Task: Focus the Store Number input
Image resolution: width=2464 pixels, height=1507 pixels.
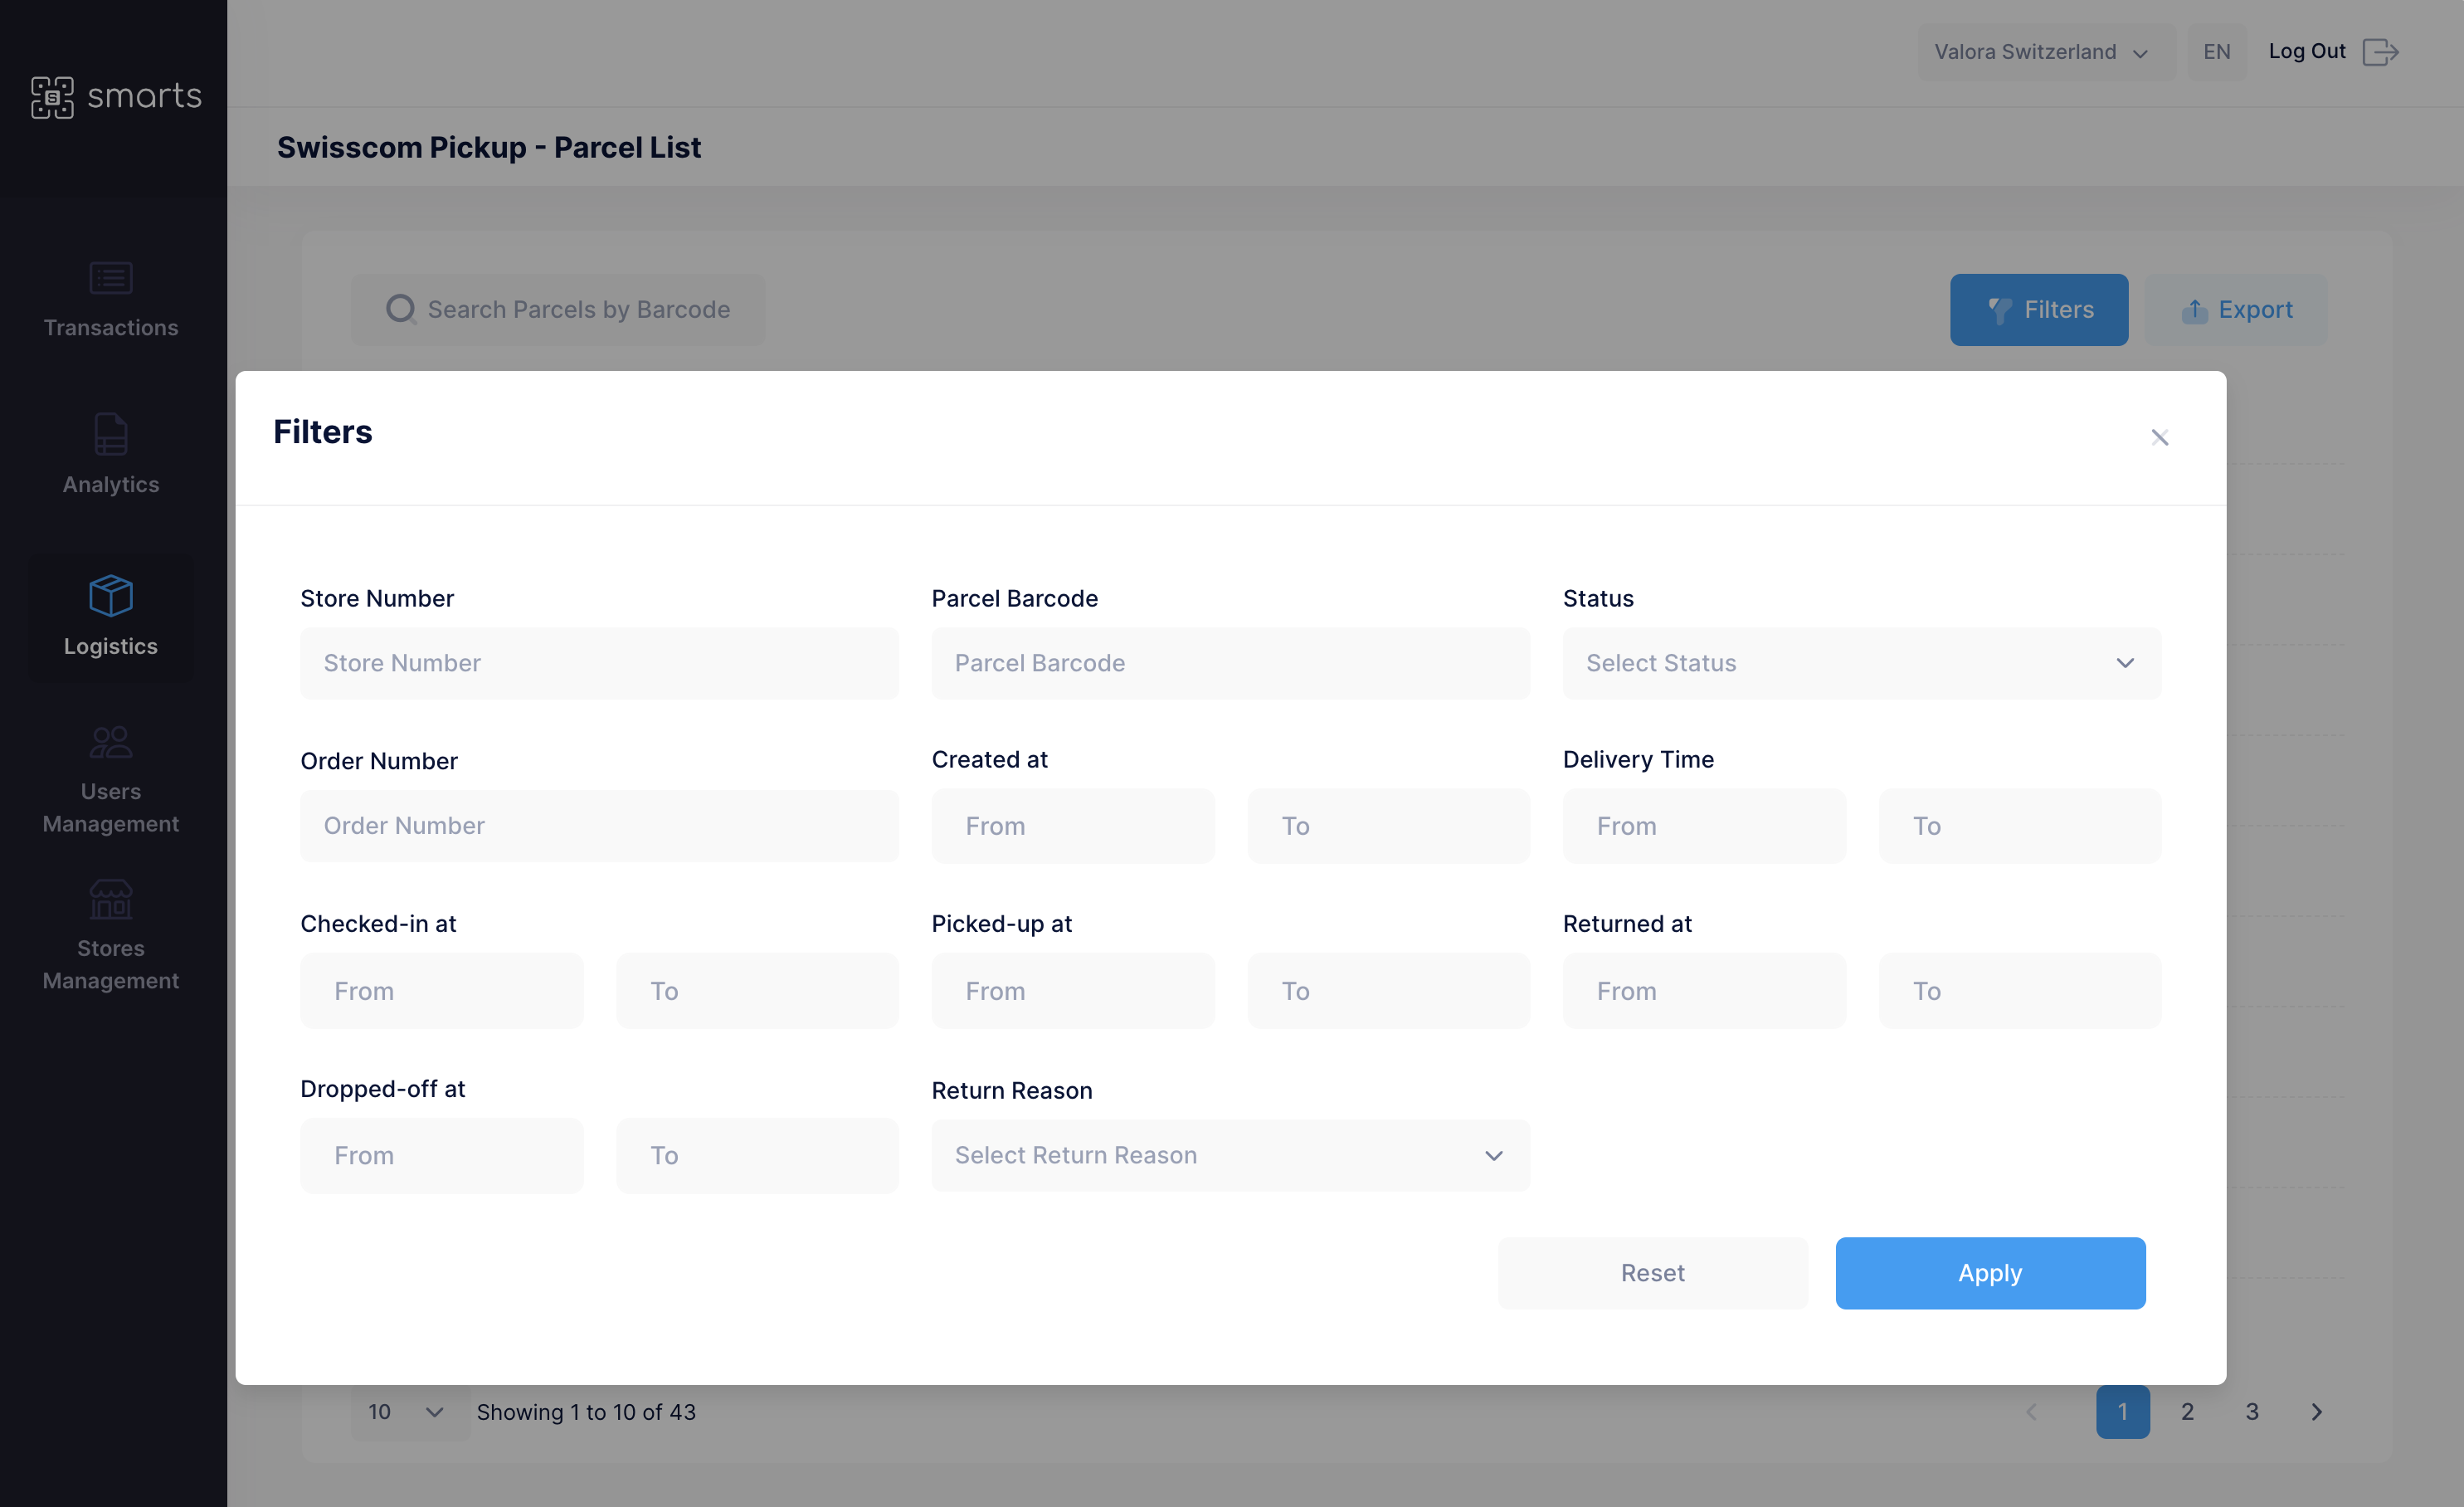Action: tap(599, 663)
